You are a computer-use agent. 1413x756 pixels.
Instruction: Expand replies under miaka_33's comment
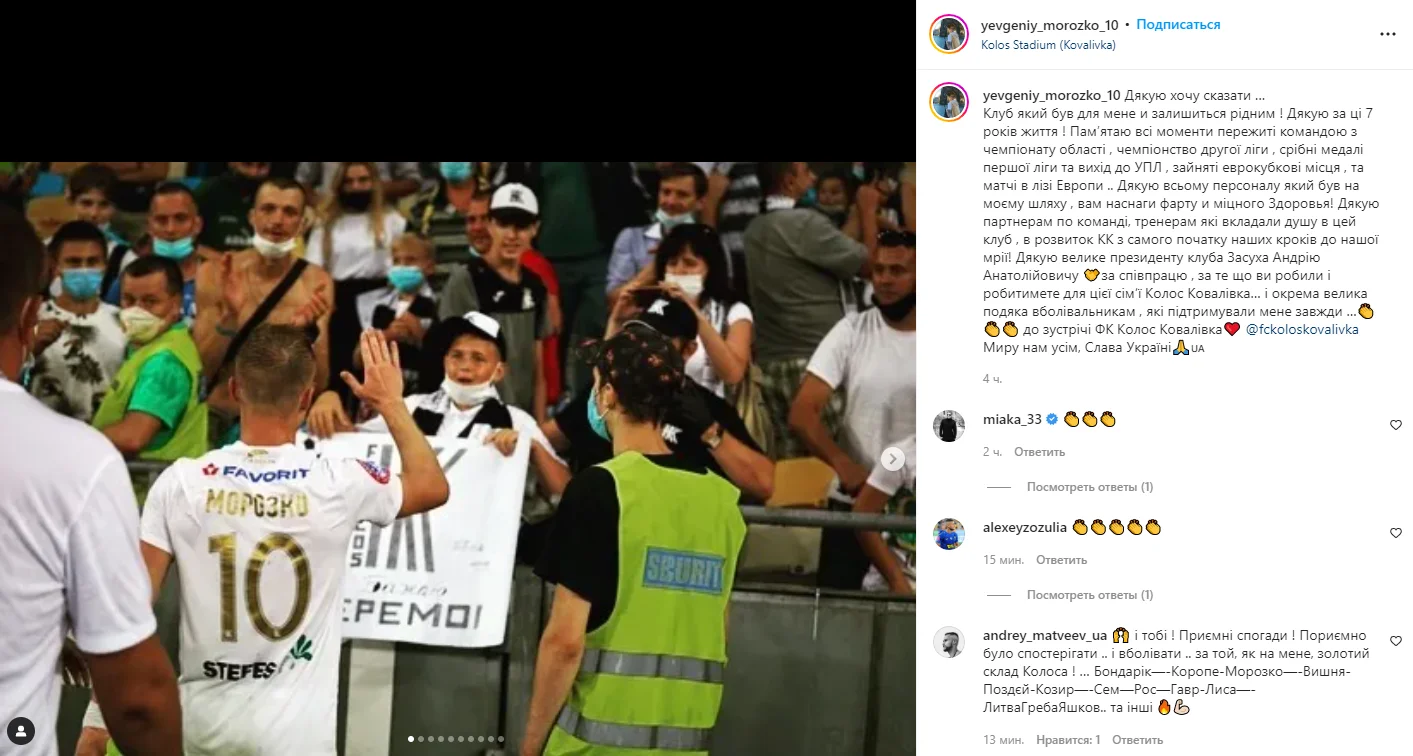tap(1089, 487)
